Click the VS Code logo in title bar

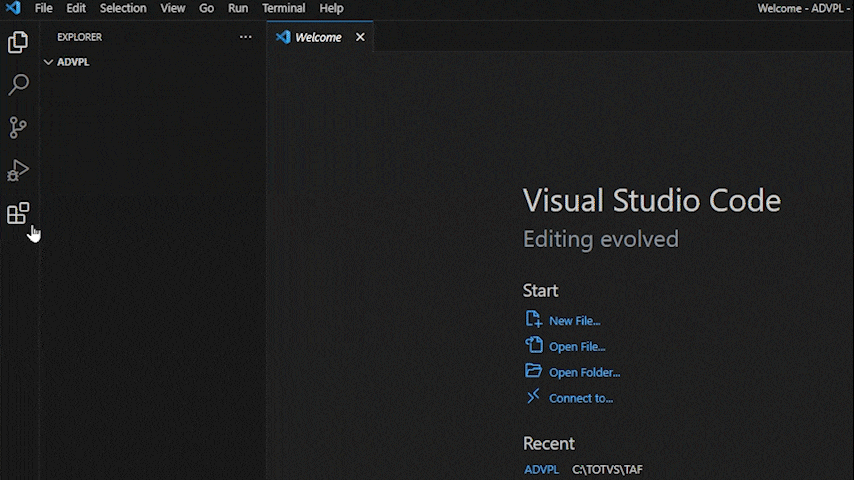[13, 8]
